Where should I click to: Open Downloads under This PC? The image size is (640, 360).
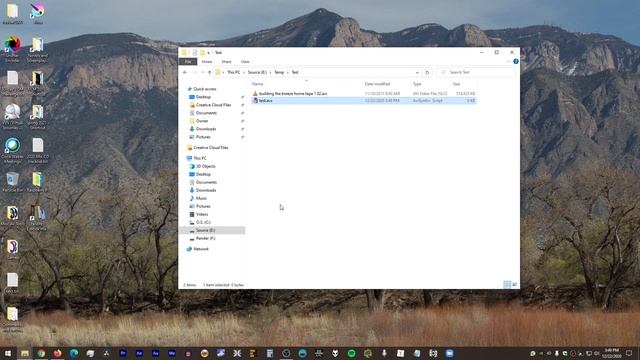point(206,190)
